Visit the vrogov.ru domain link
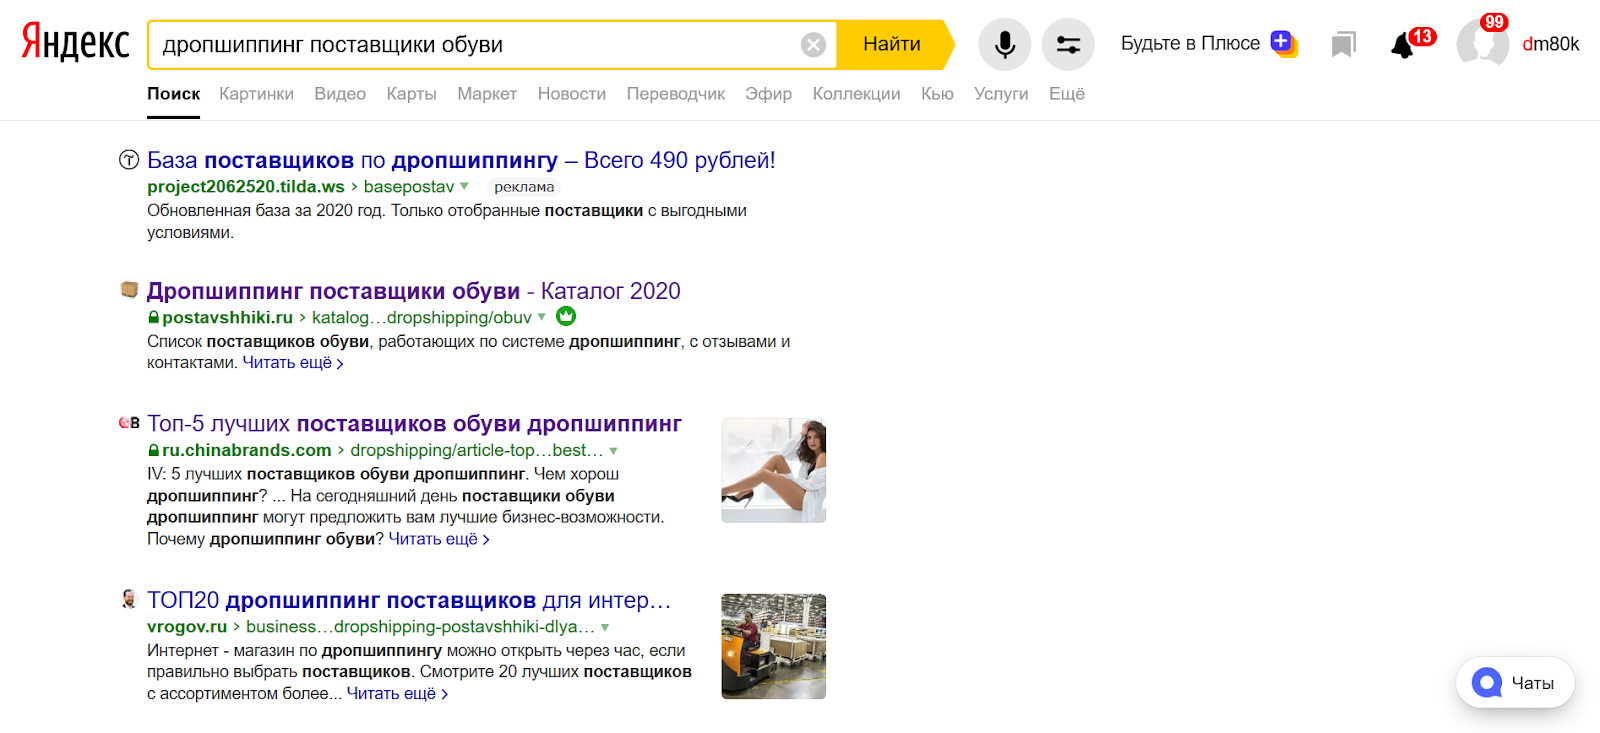 tap(187, 627)
